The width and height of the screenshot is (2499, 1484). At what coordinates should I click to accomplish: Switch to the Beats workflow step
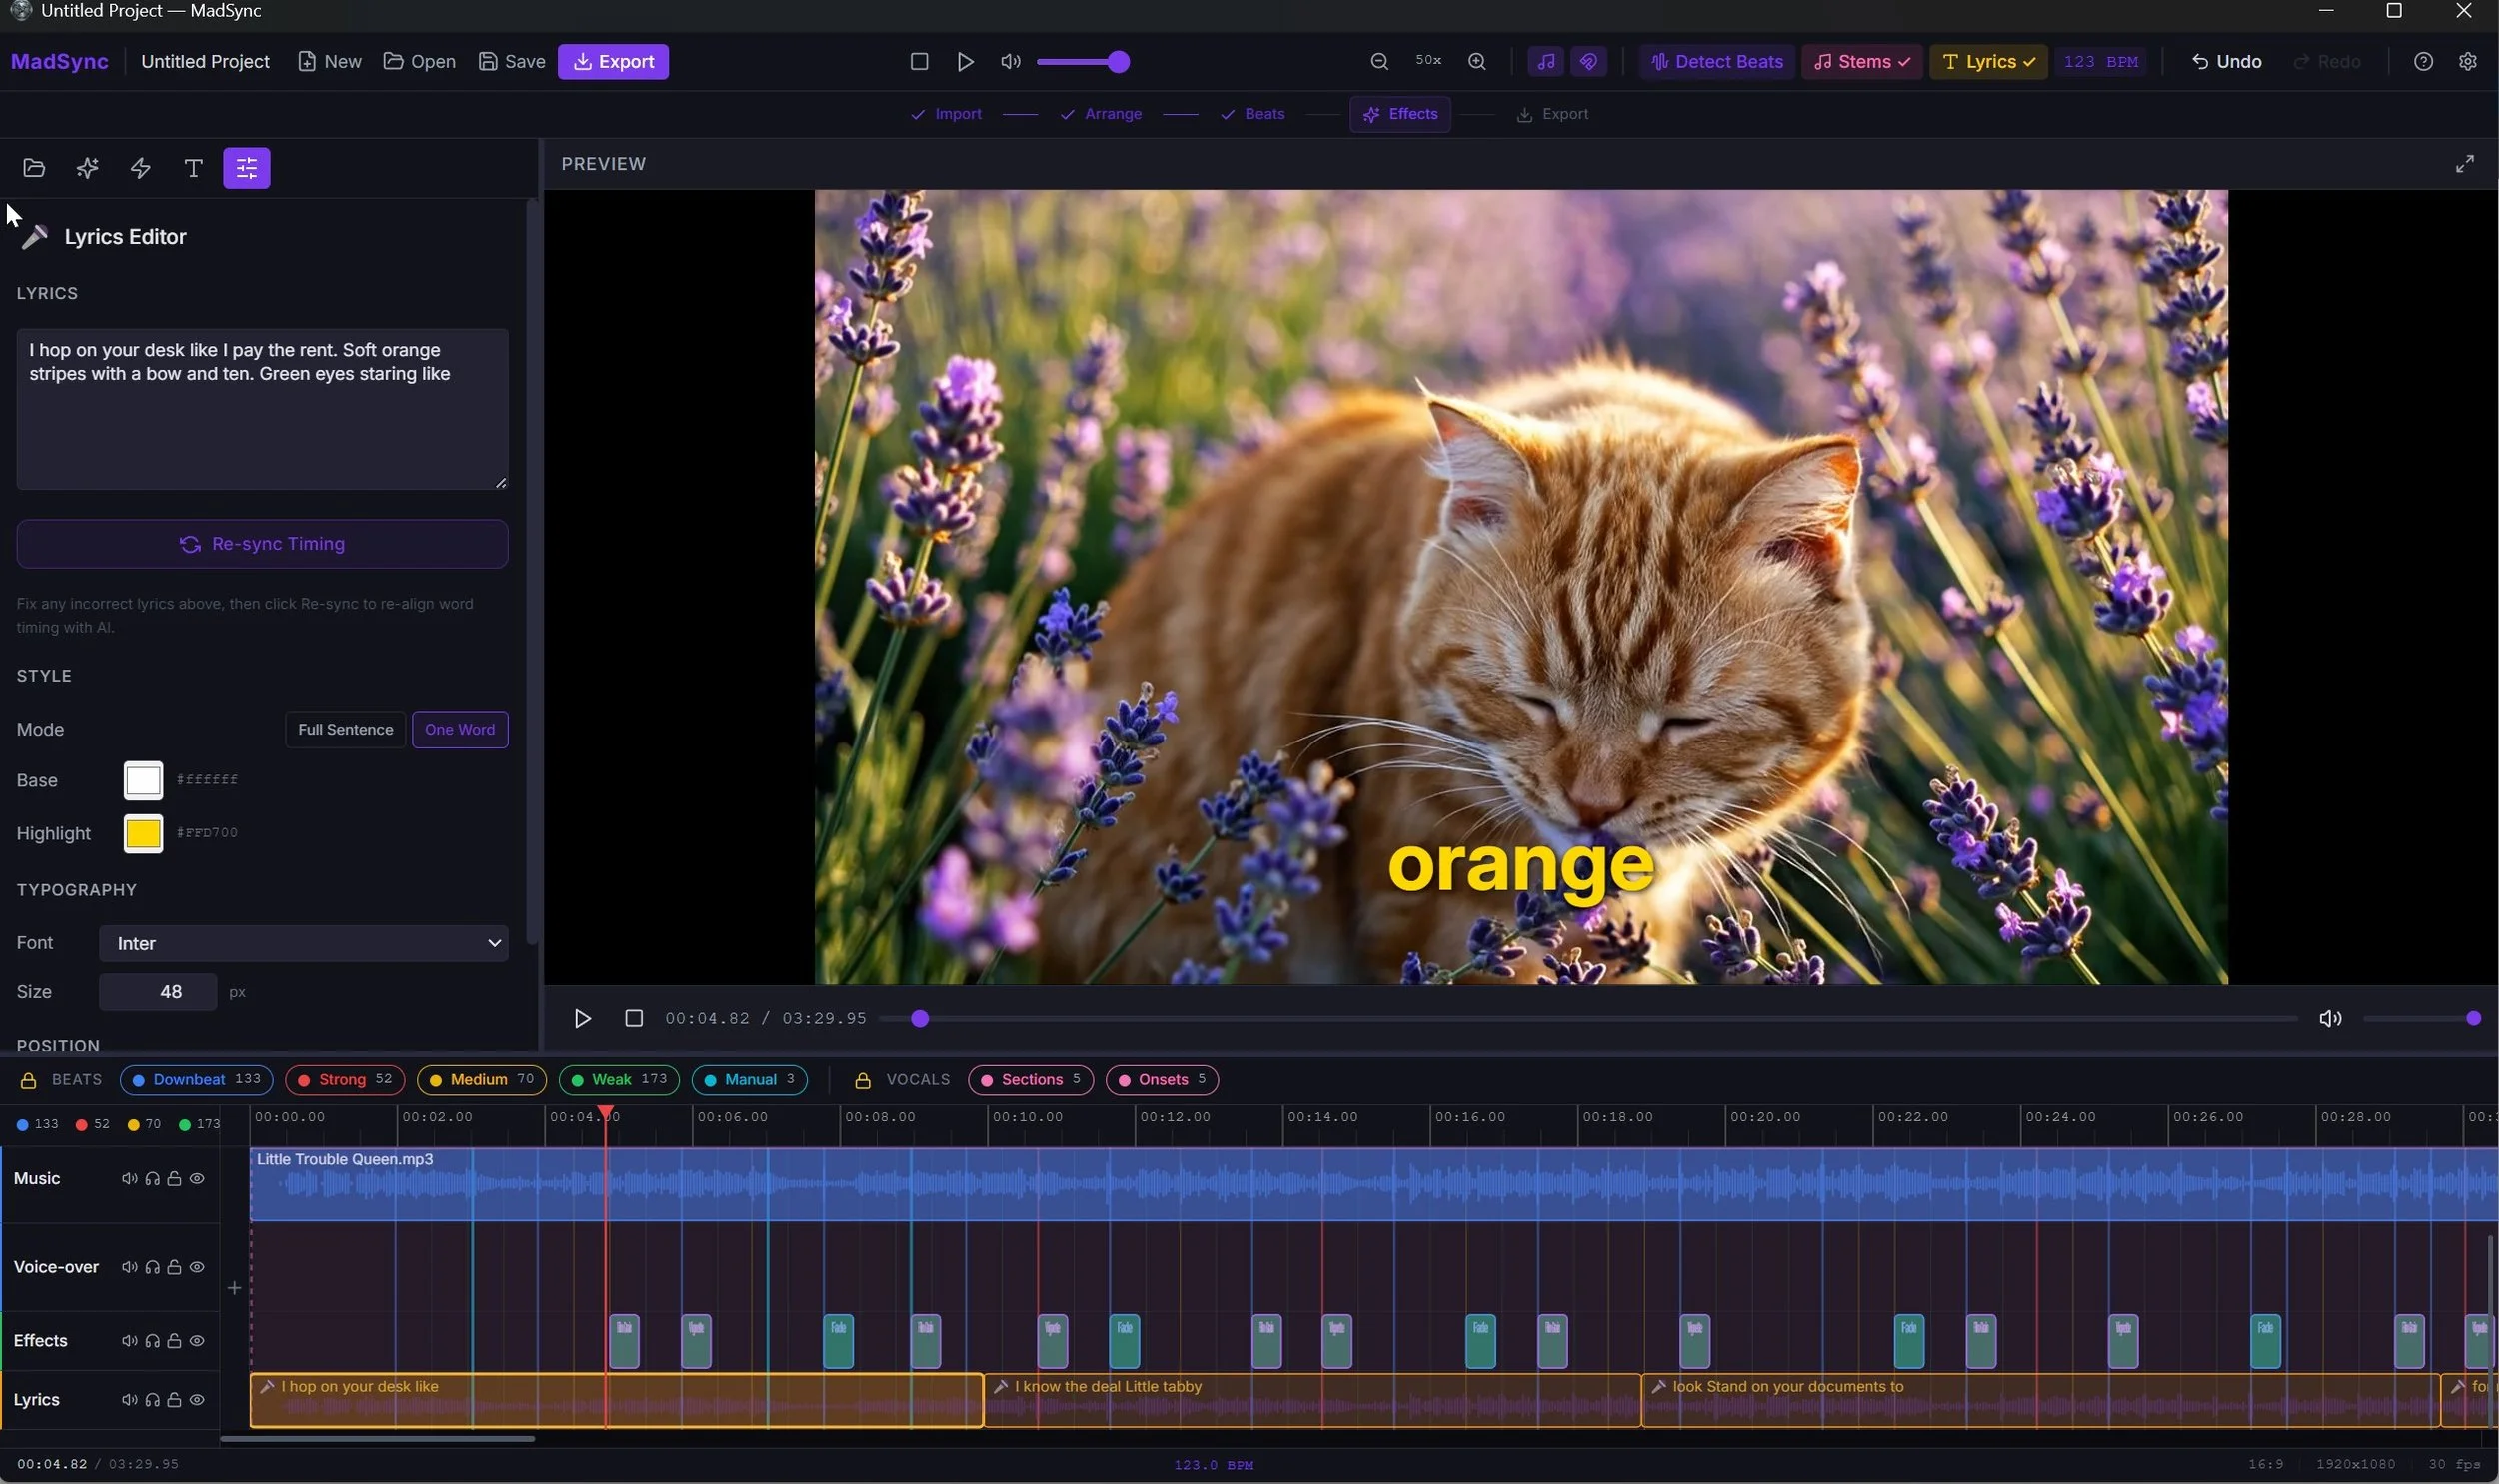[x=1253, y=114]
